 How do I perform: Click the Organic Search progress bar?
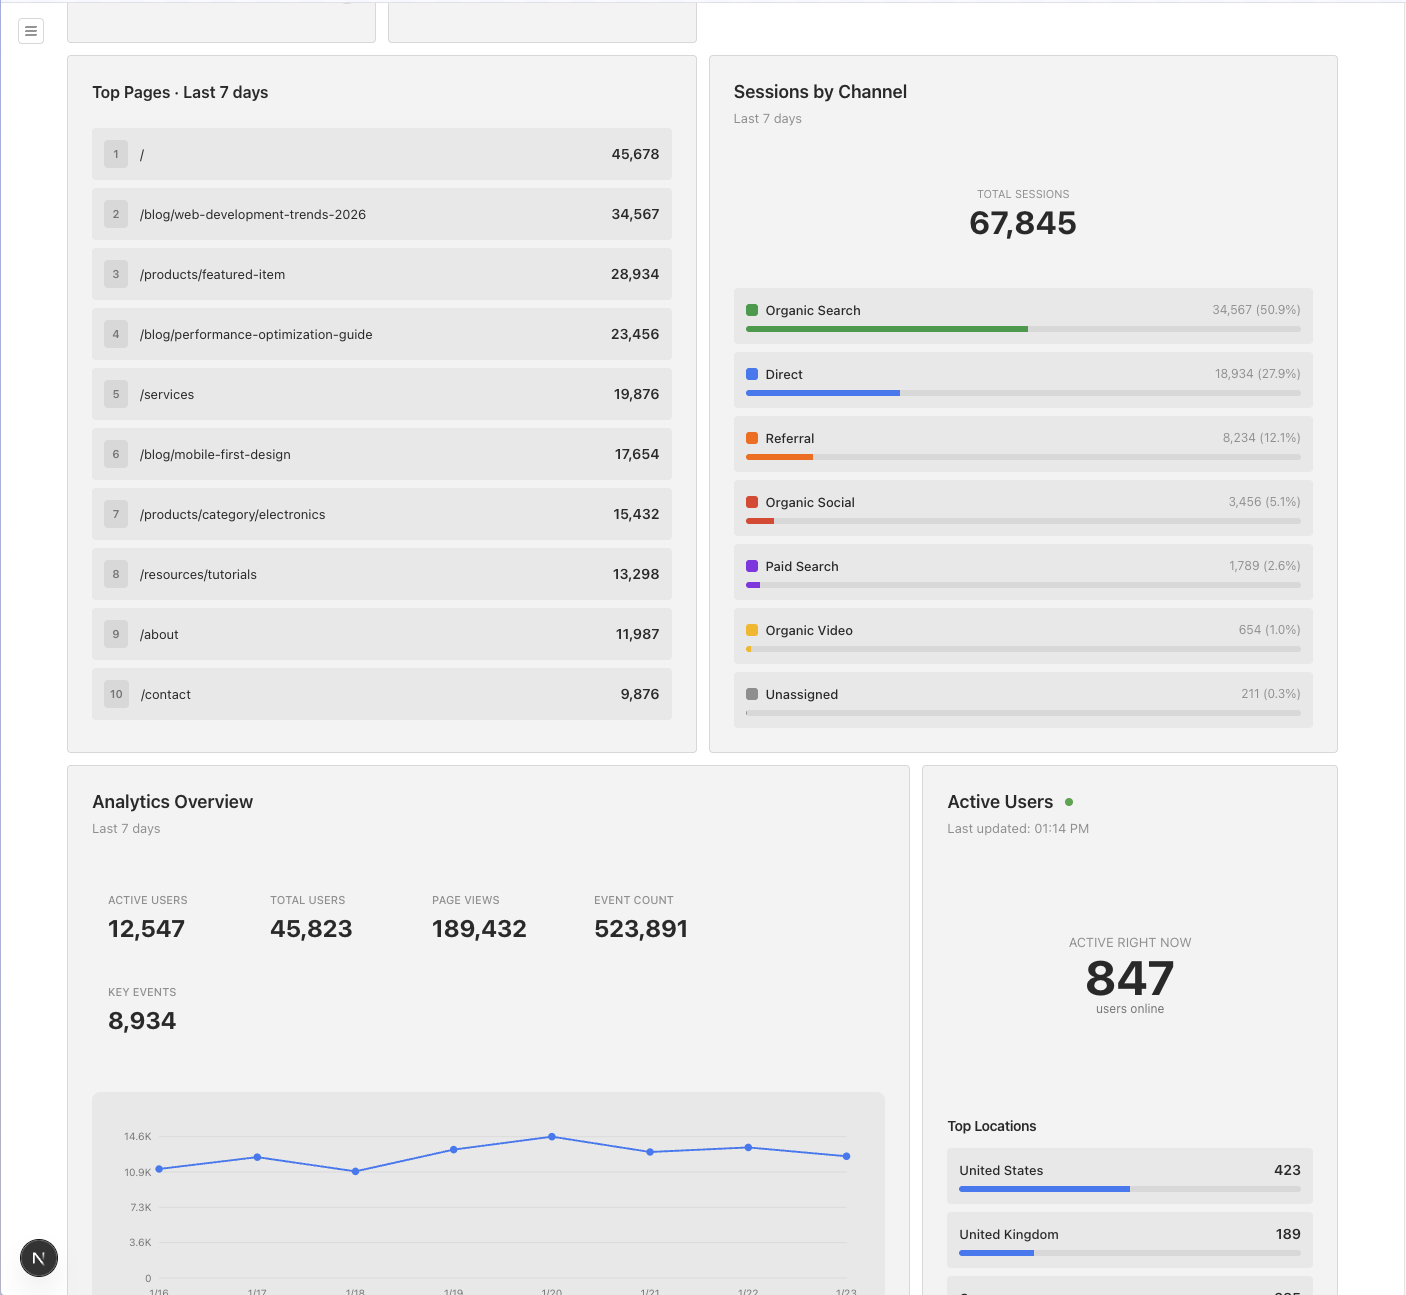pos(1023,329)
